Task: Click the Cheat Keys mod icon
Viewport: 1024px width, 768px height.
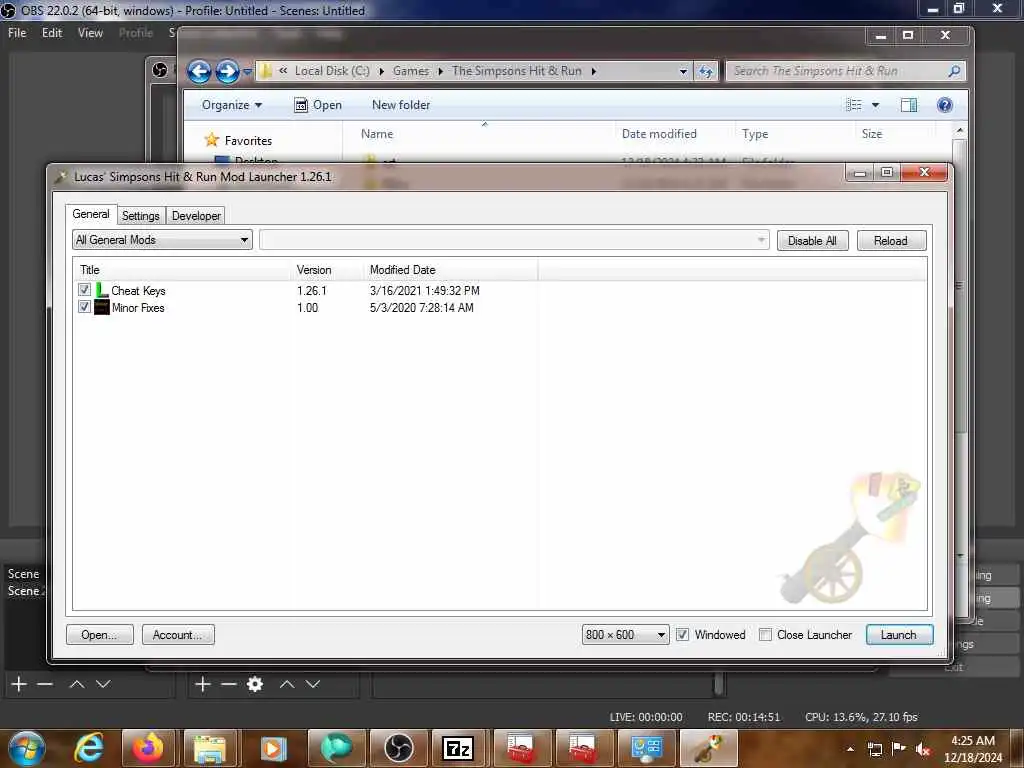Action: pyautogui.click(x=102, y=290)
